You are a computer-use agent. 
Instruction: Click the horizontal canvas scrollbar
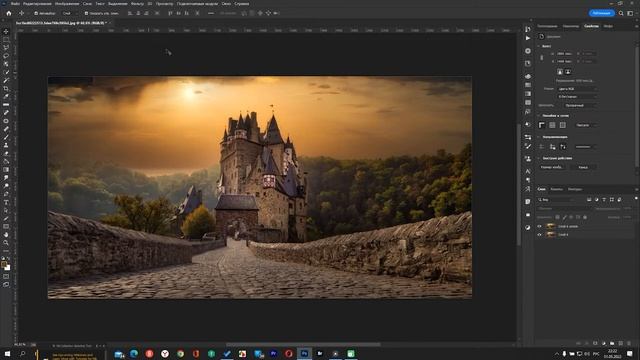302,344
